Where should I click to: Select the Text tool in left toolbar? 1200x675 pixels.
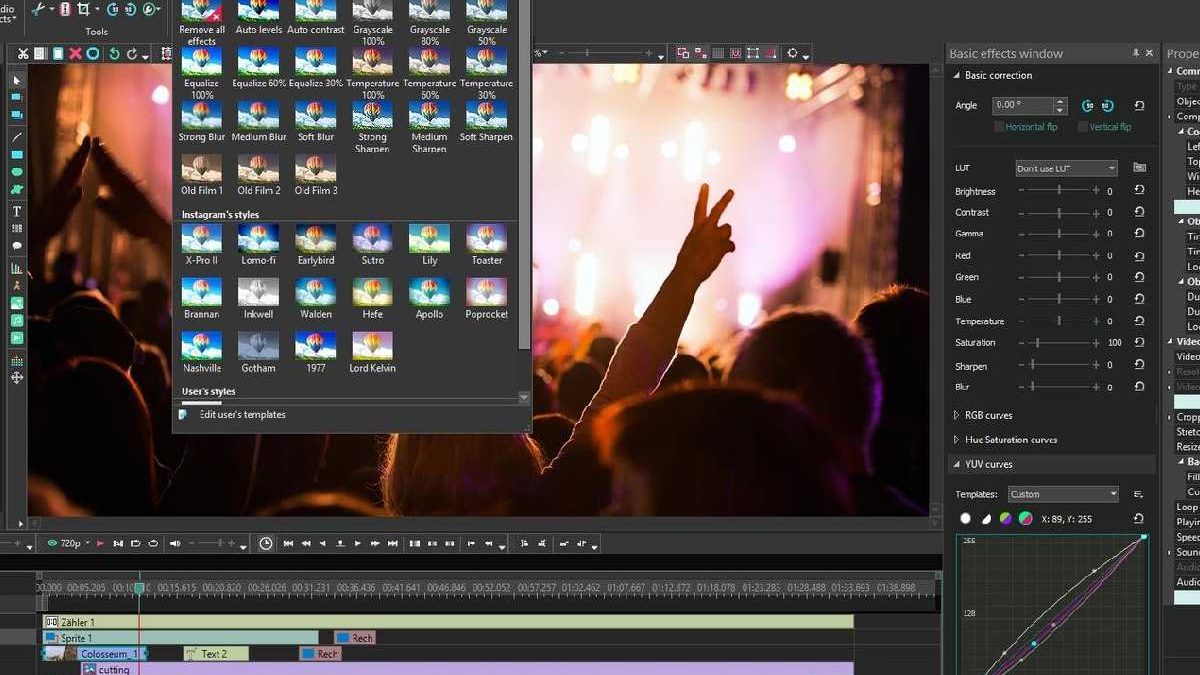coord(17,212)
